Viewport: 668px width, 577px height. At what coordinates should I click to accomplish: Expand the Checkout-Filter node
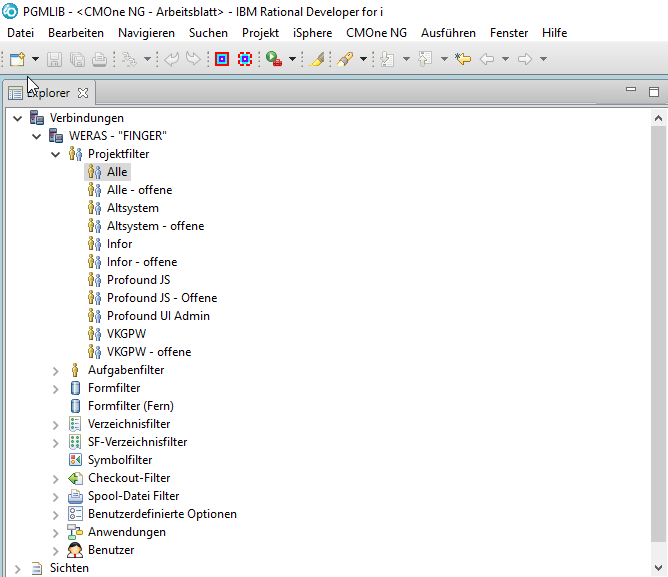pos(56,479)
